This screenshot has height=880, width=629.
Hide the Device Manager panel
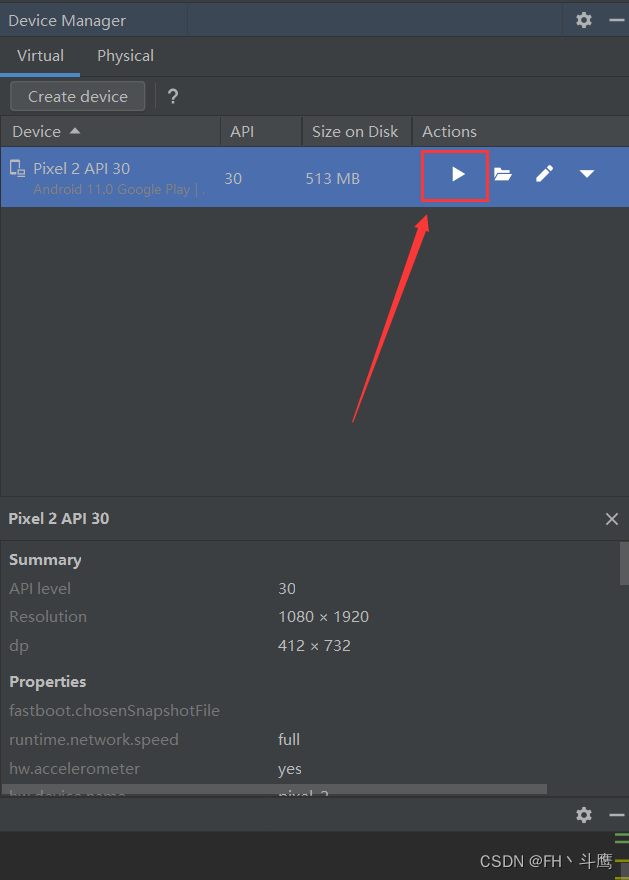617,20
